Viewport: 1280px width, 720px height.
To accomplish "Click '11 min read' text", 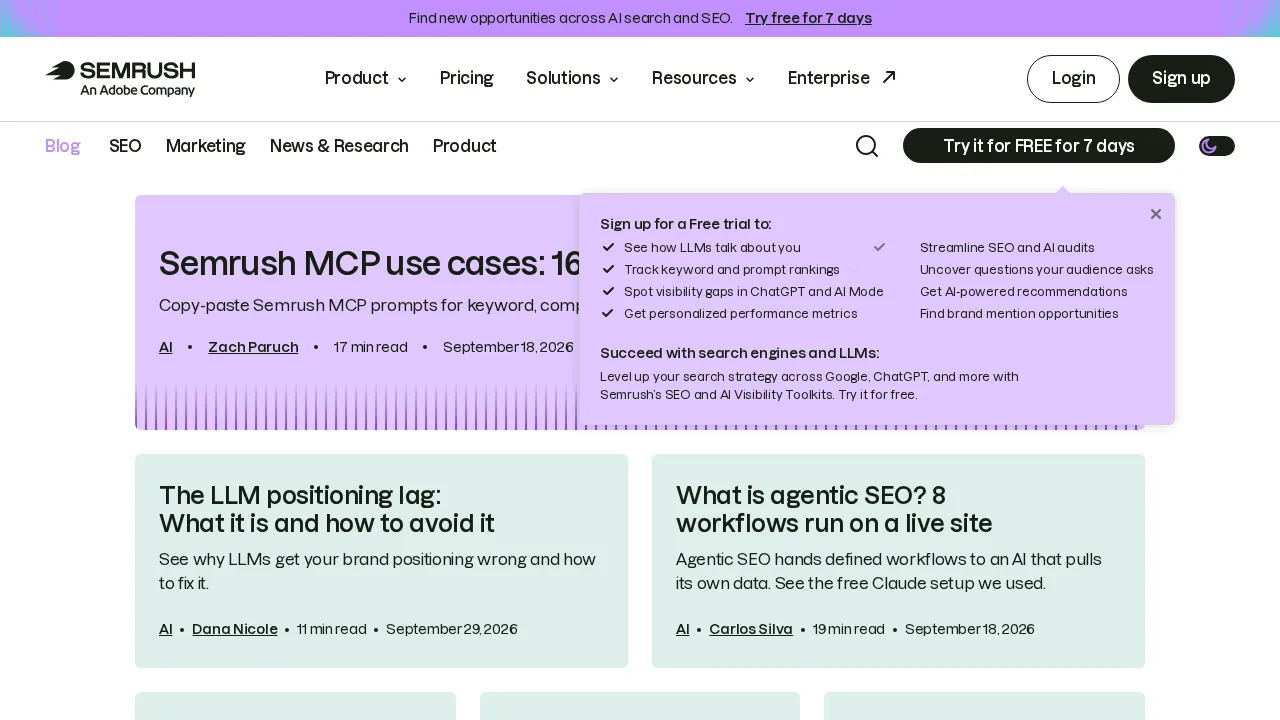I will tap(332, 629).
